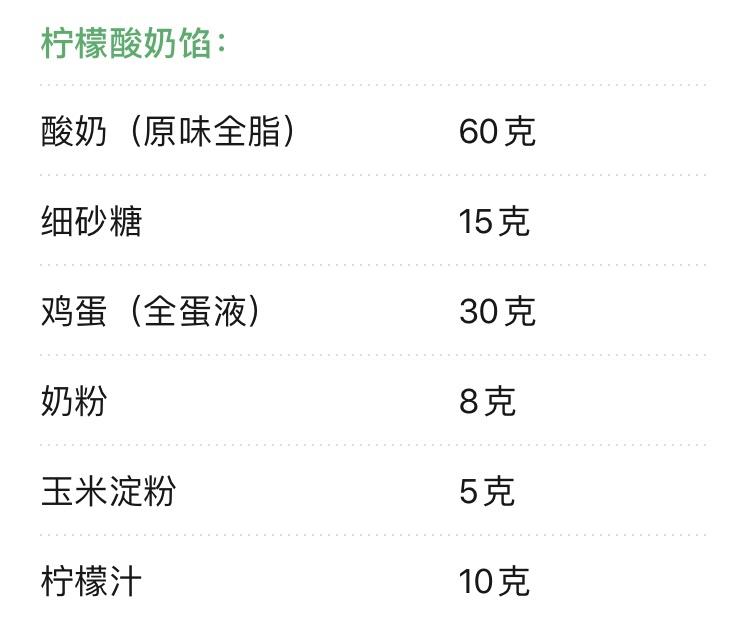This screenshot has width=738, height=623.
Task: Click the 15克 sugar amount
Action: [494, 221]
